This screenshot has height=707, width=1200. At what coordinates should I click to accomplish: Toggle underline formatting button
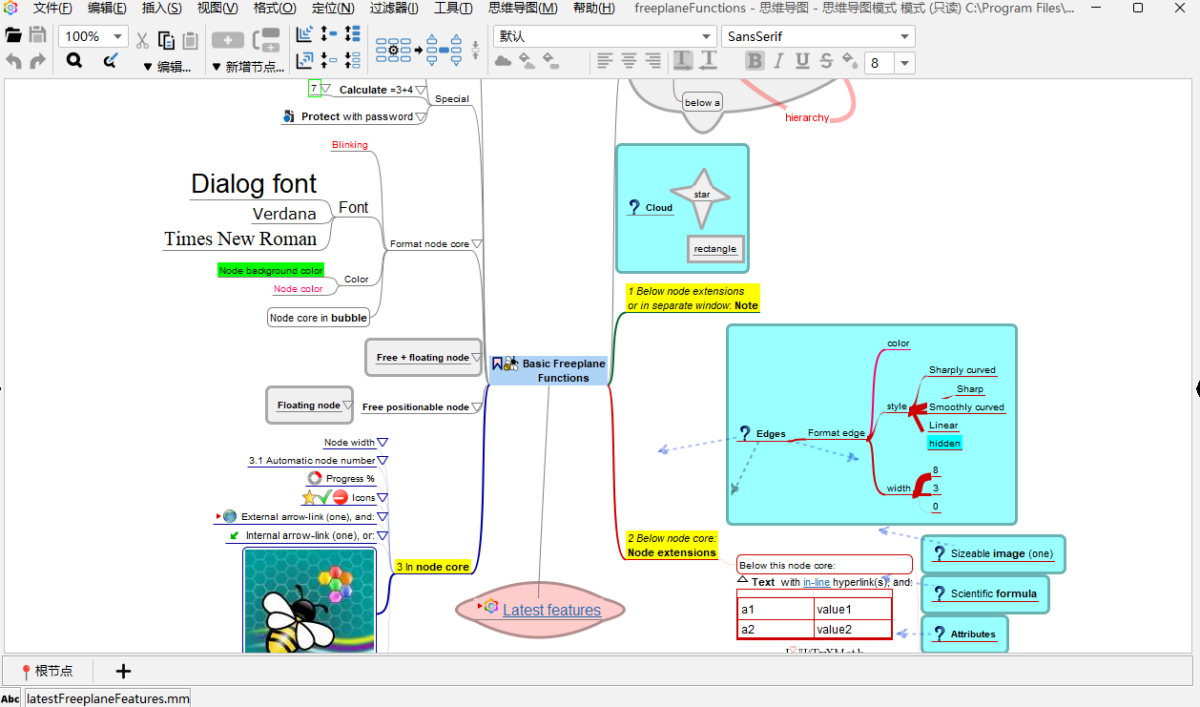tap(802, 61)
